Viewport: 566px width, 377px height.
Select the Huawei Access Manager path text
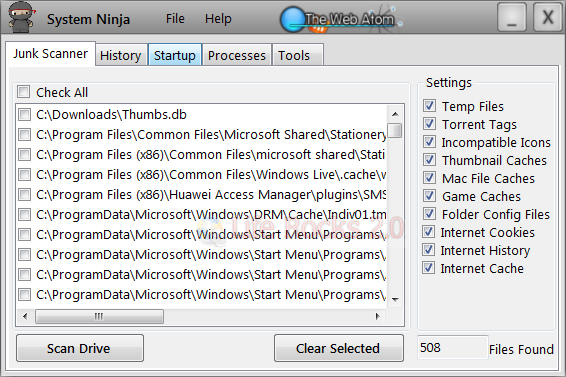pos(211,195)
